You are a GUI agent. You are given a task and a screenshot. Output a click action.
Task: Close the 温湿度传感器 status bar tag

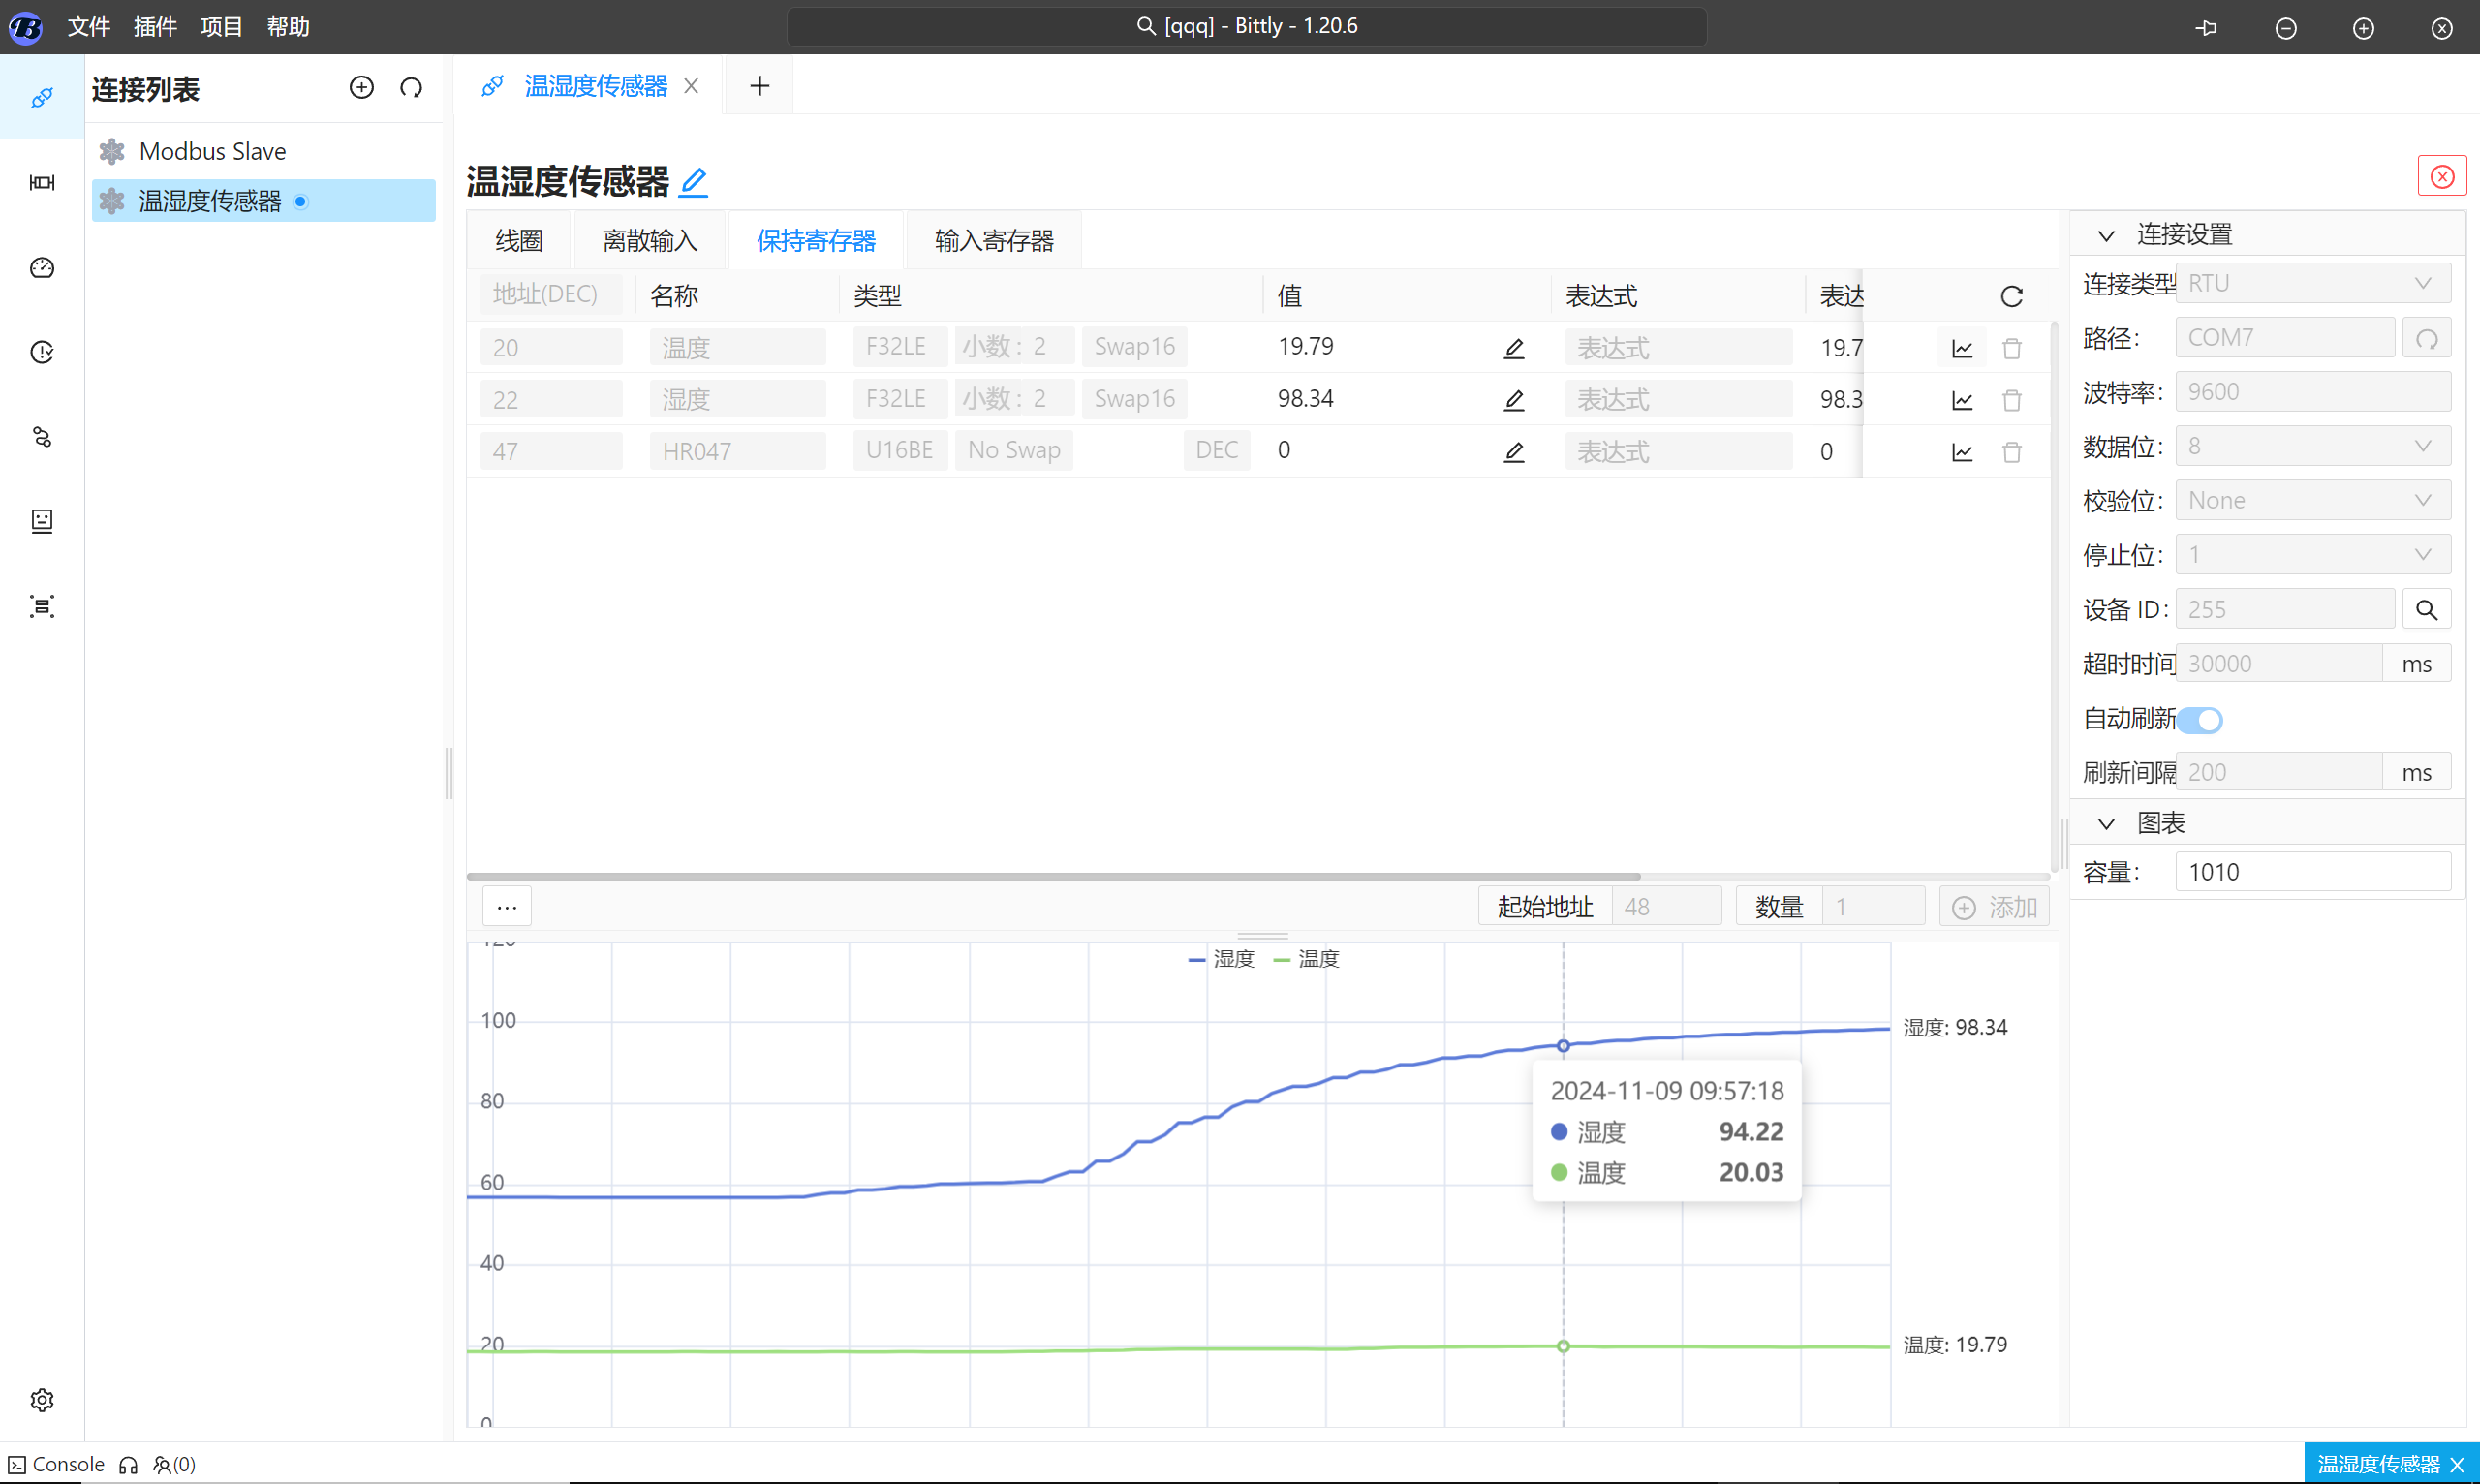(x=2458, y=1465)
